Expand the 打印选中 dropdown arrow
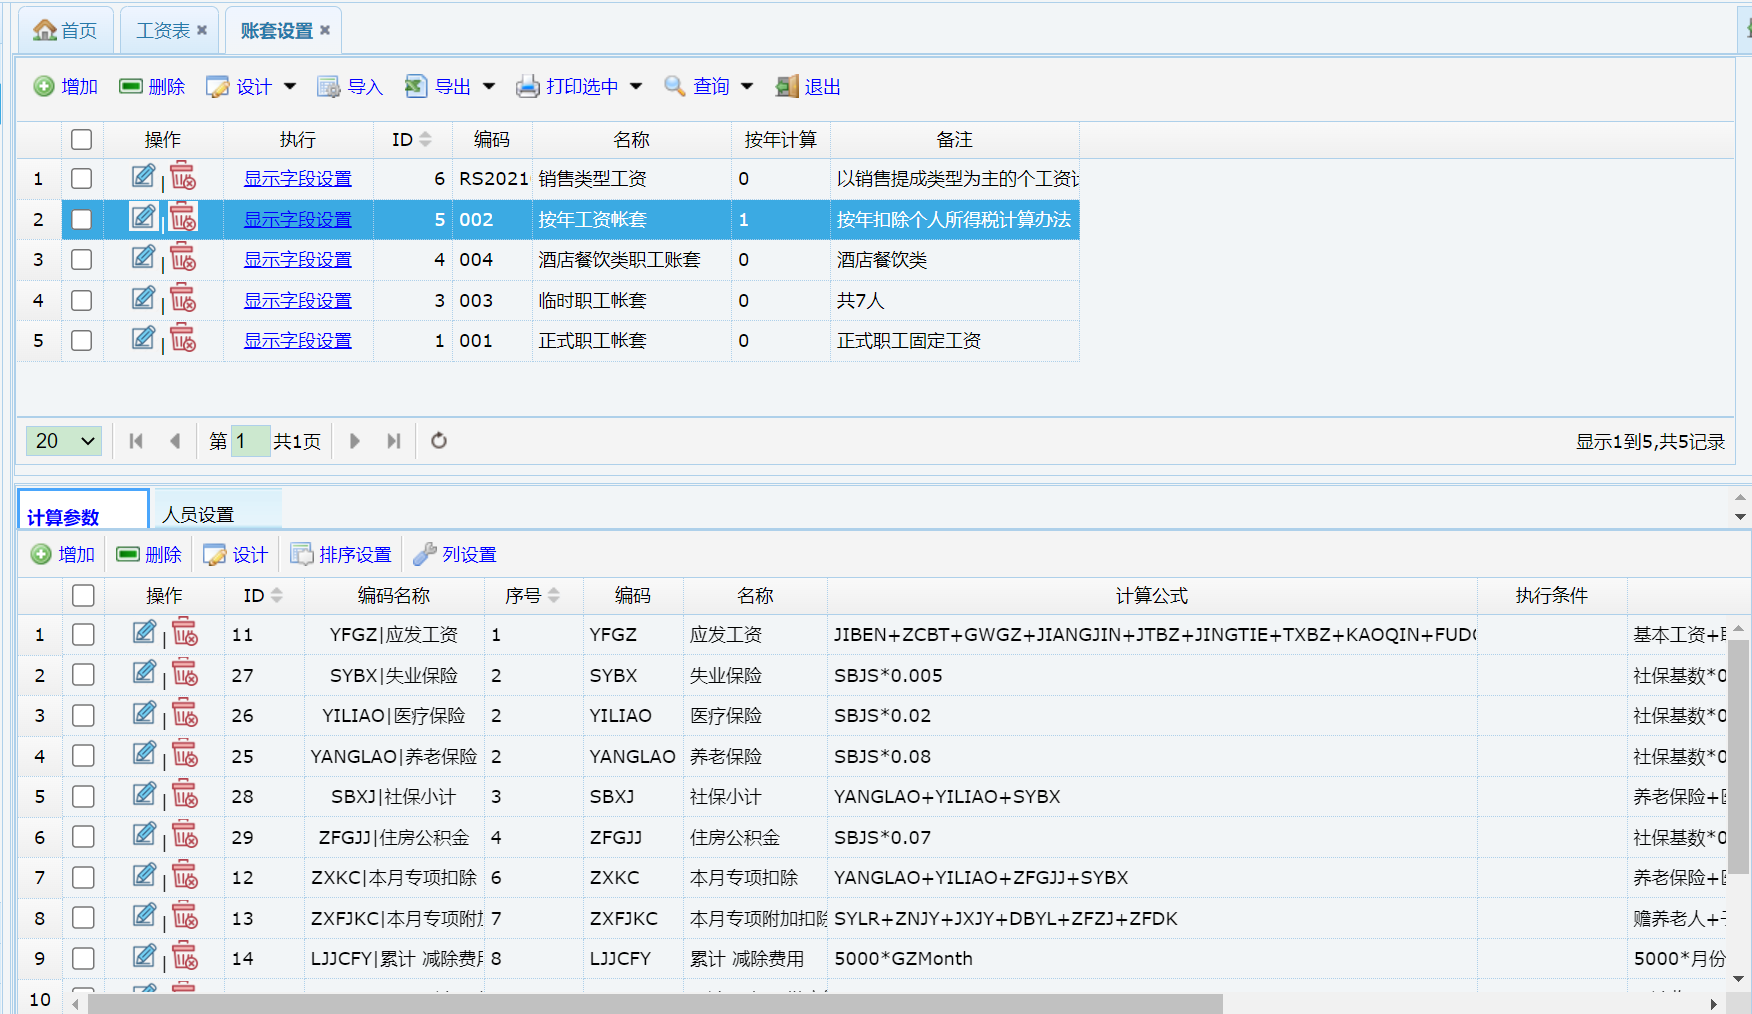The height and width of the screenshot is (1014, 1752). [x=636, y=87]
